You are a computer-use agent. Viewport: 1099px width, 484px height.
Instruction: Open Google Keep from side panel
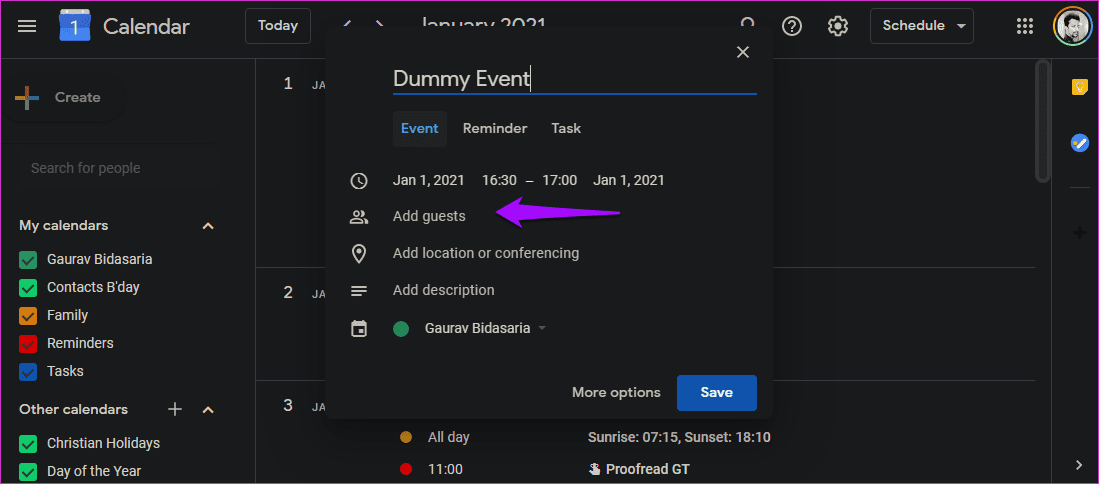1079,87
